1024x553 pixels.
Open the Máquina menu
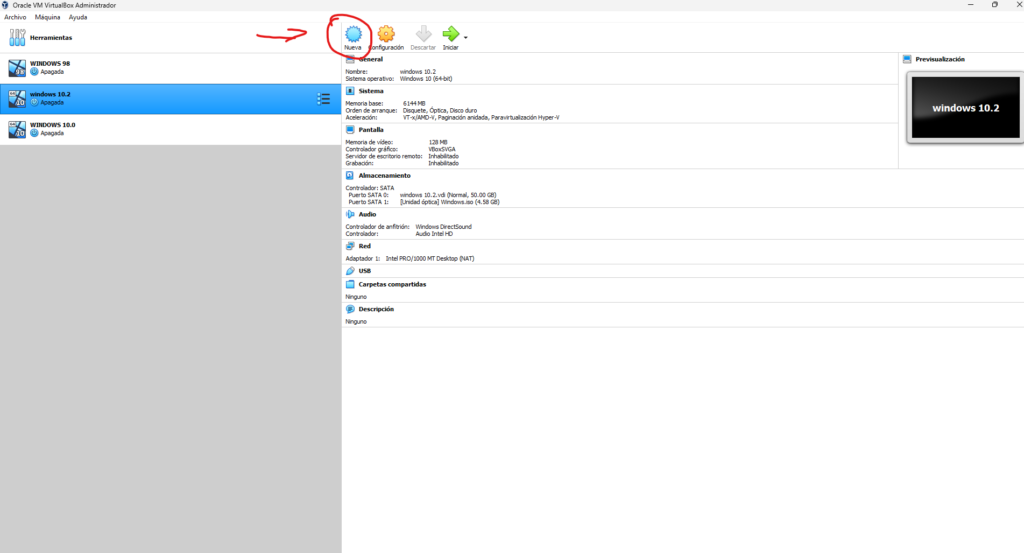(46, 17)
